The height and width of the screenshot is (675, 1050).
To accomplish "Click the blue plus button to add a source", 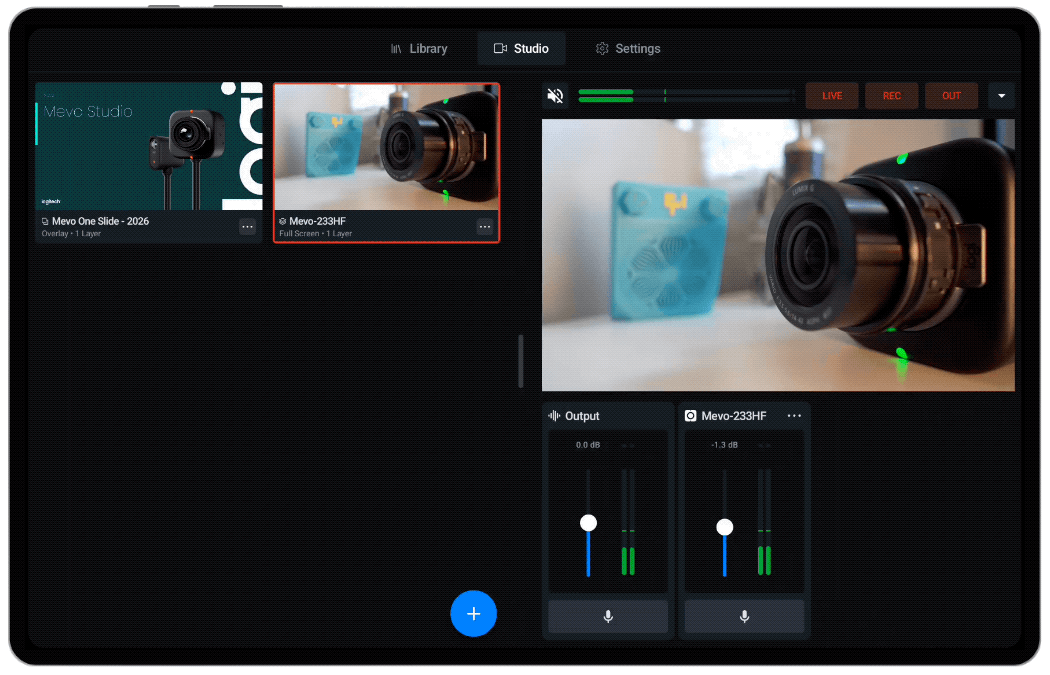I will [473, 613].
